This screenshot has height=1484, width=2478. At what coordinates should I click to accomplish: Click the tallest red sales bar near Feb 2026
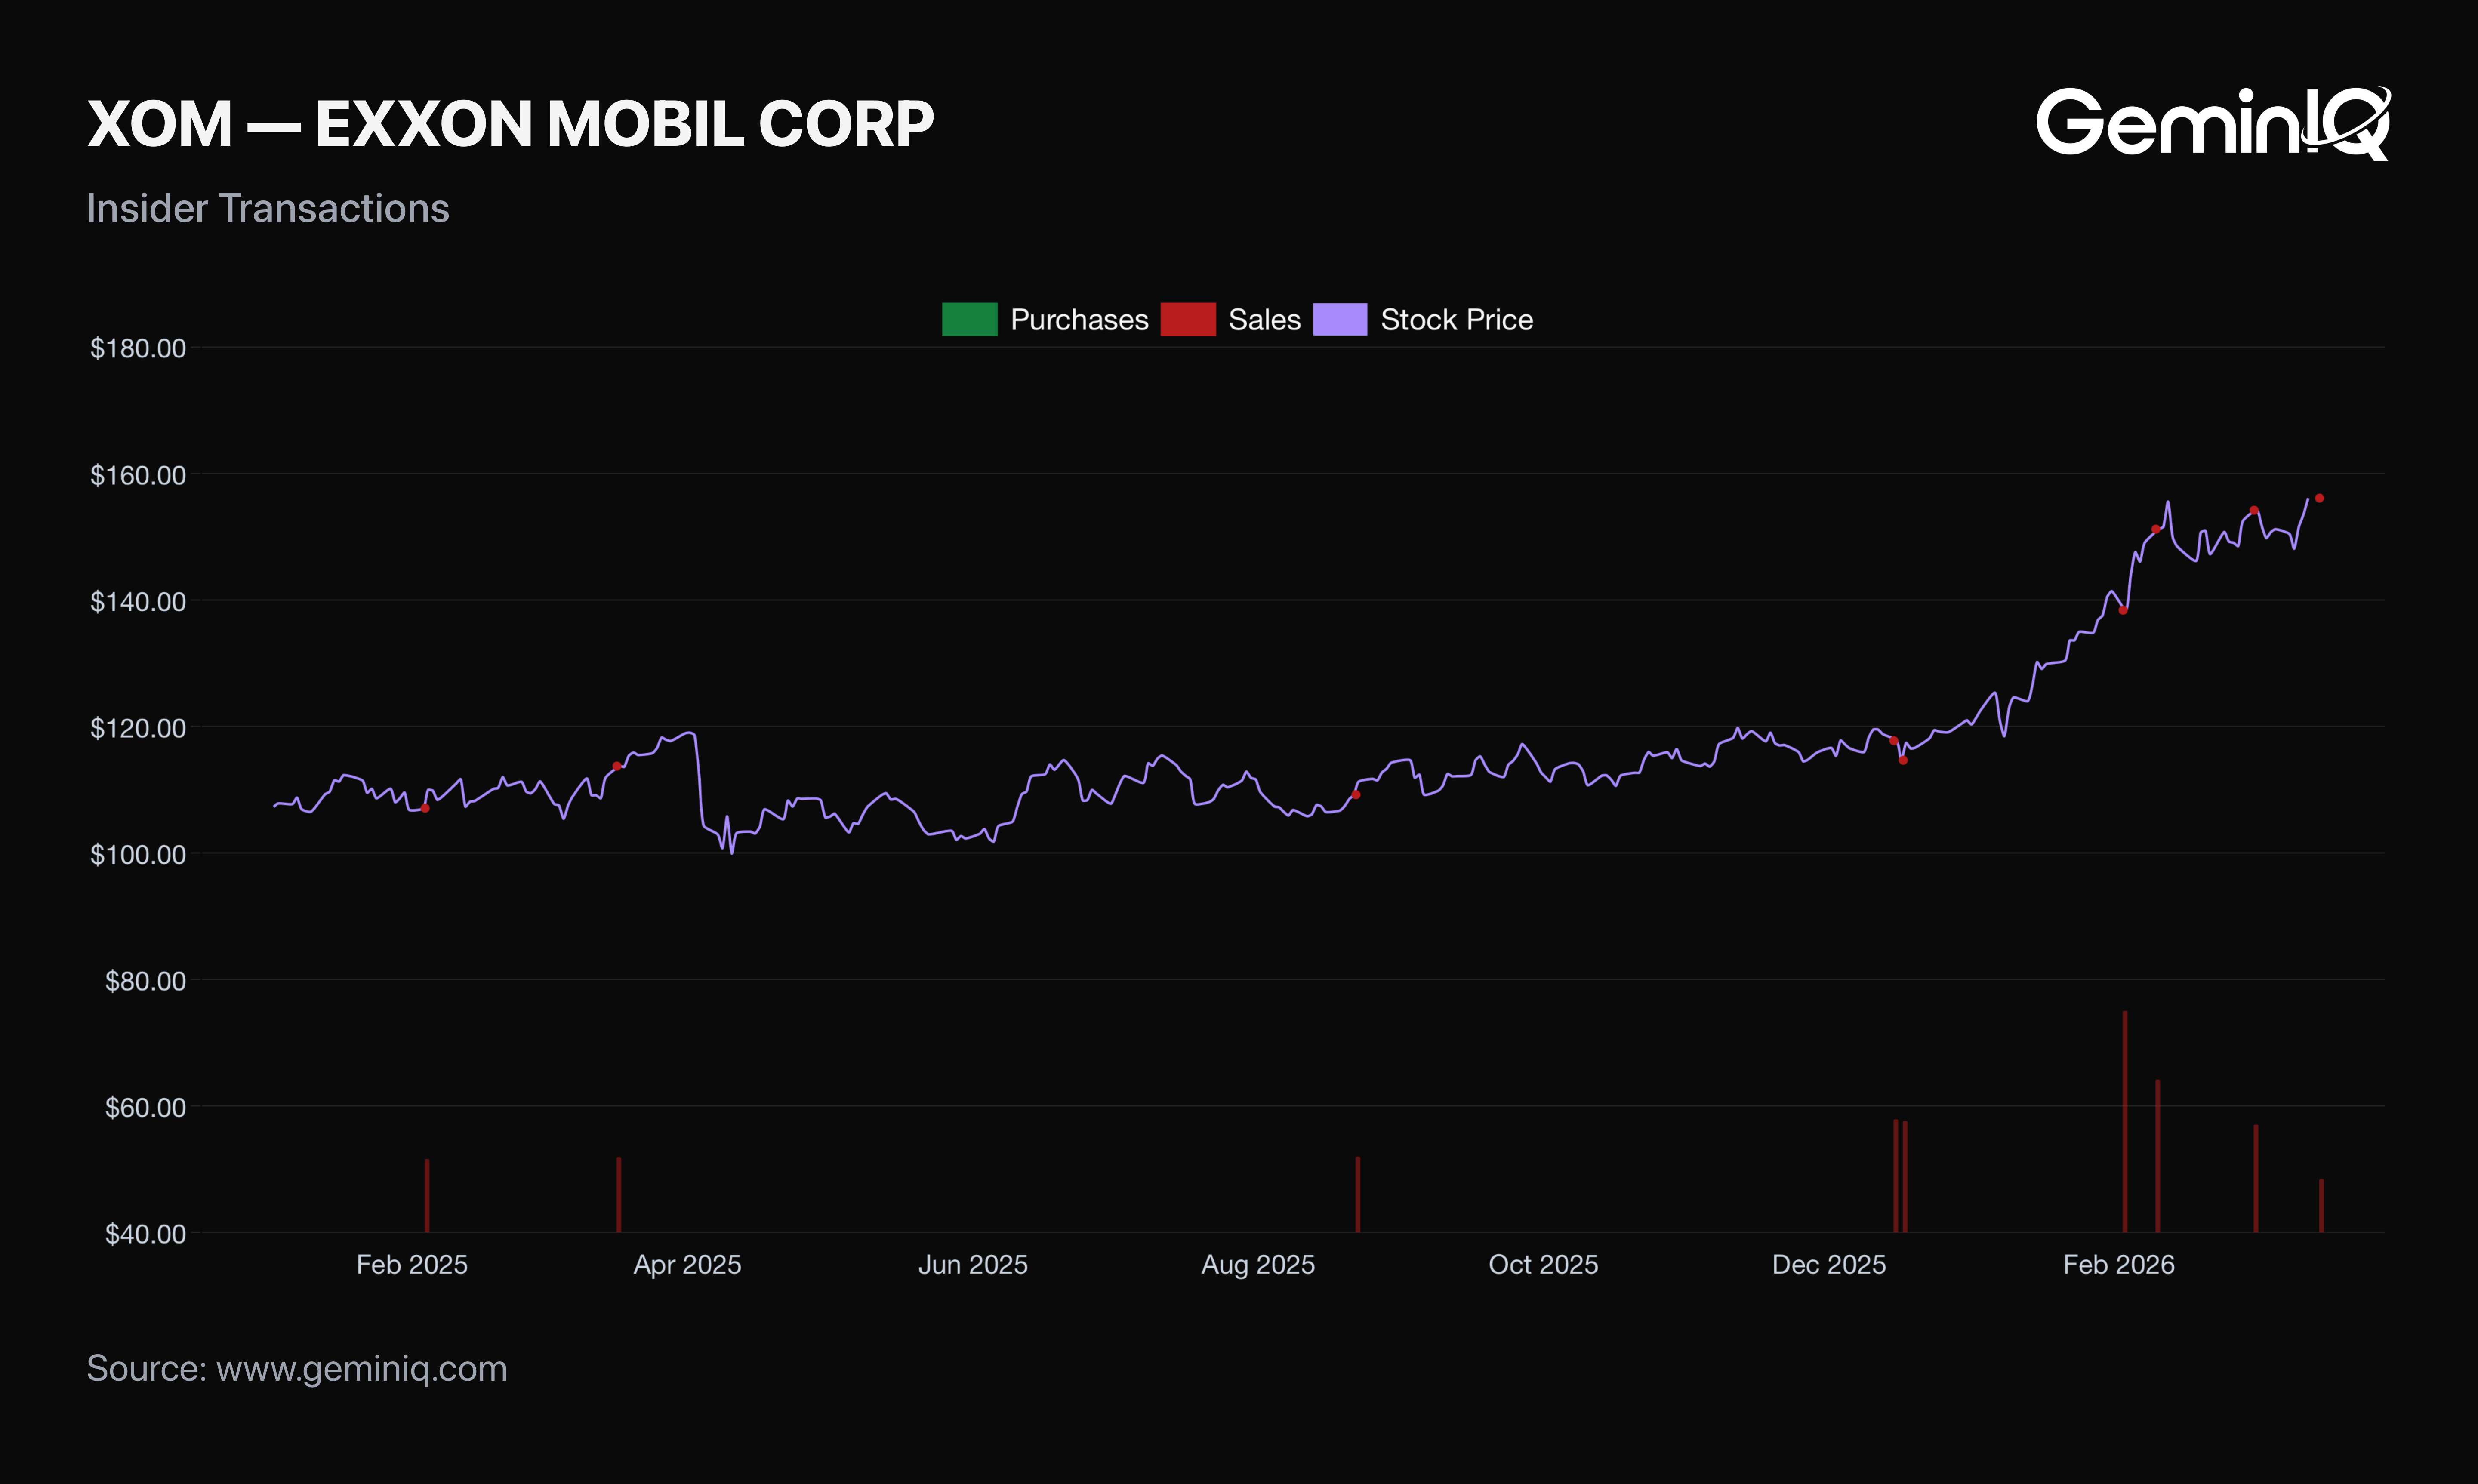pos(2125,1121)
